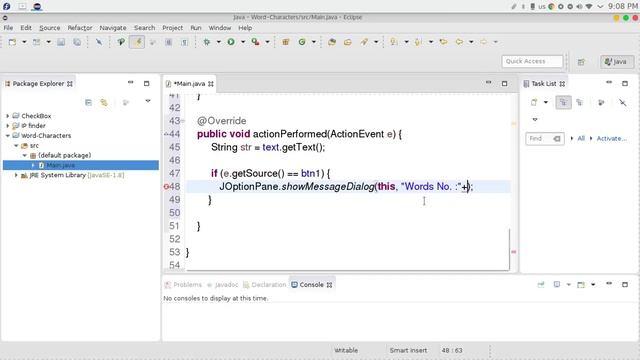Image resolution: width=640 pixels, height=360 pixels.
Task: Toggle Scheduled presentation in Task List
Action: [580, 102]
